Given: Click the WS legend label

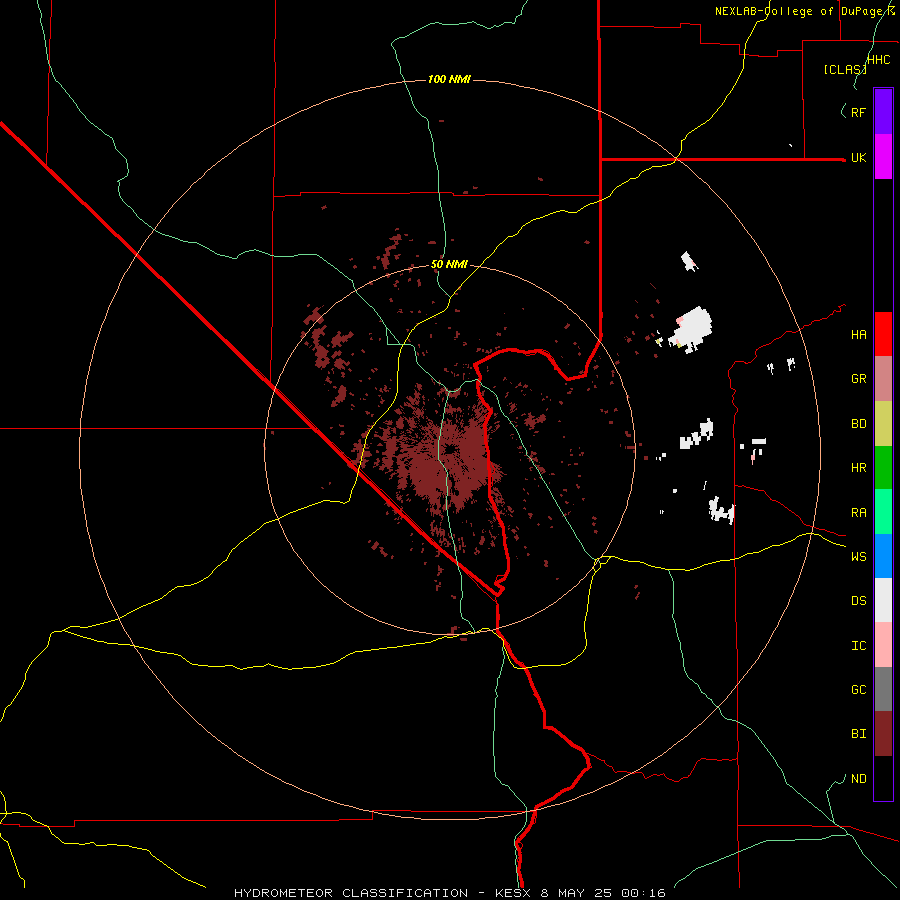Looking at the screenshot, I should [x=858, y=557].
